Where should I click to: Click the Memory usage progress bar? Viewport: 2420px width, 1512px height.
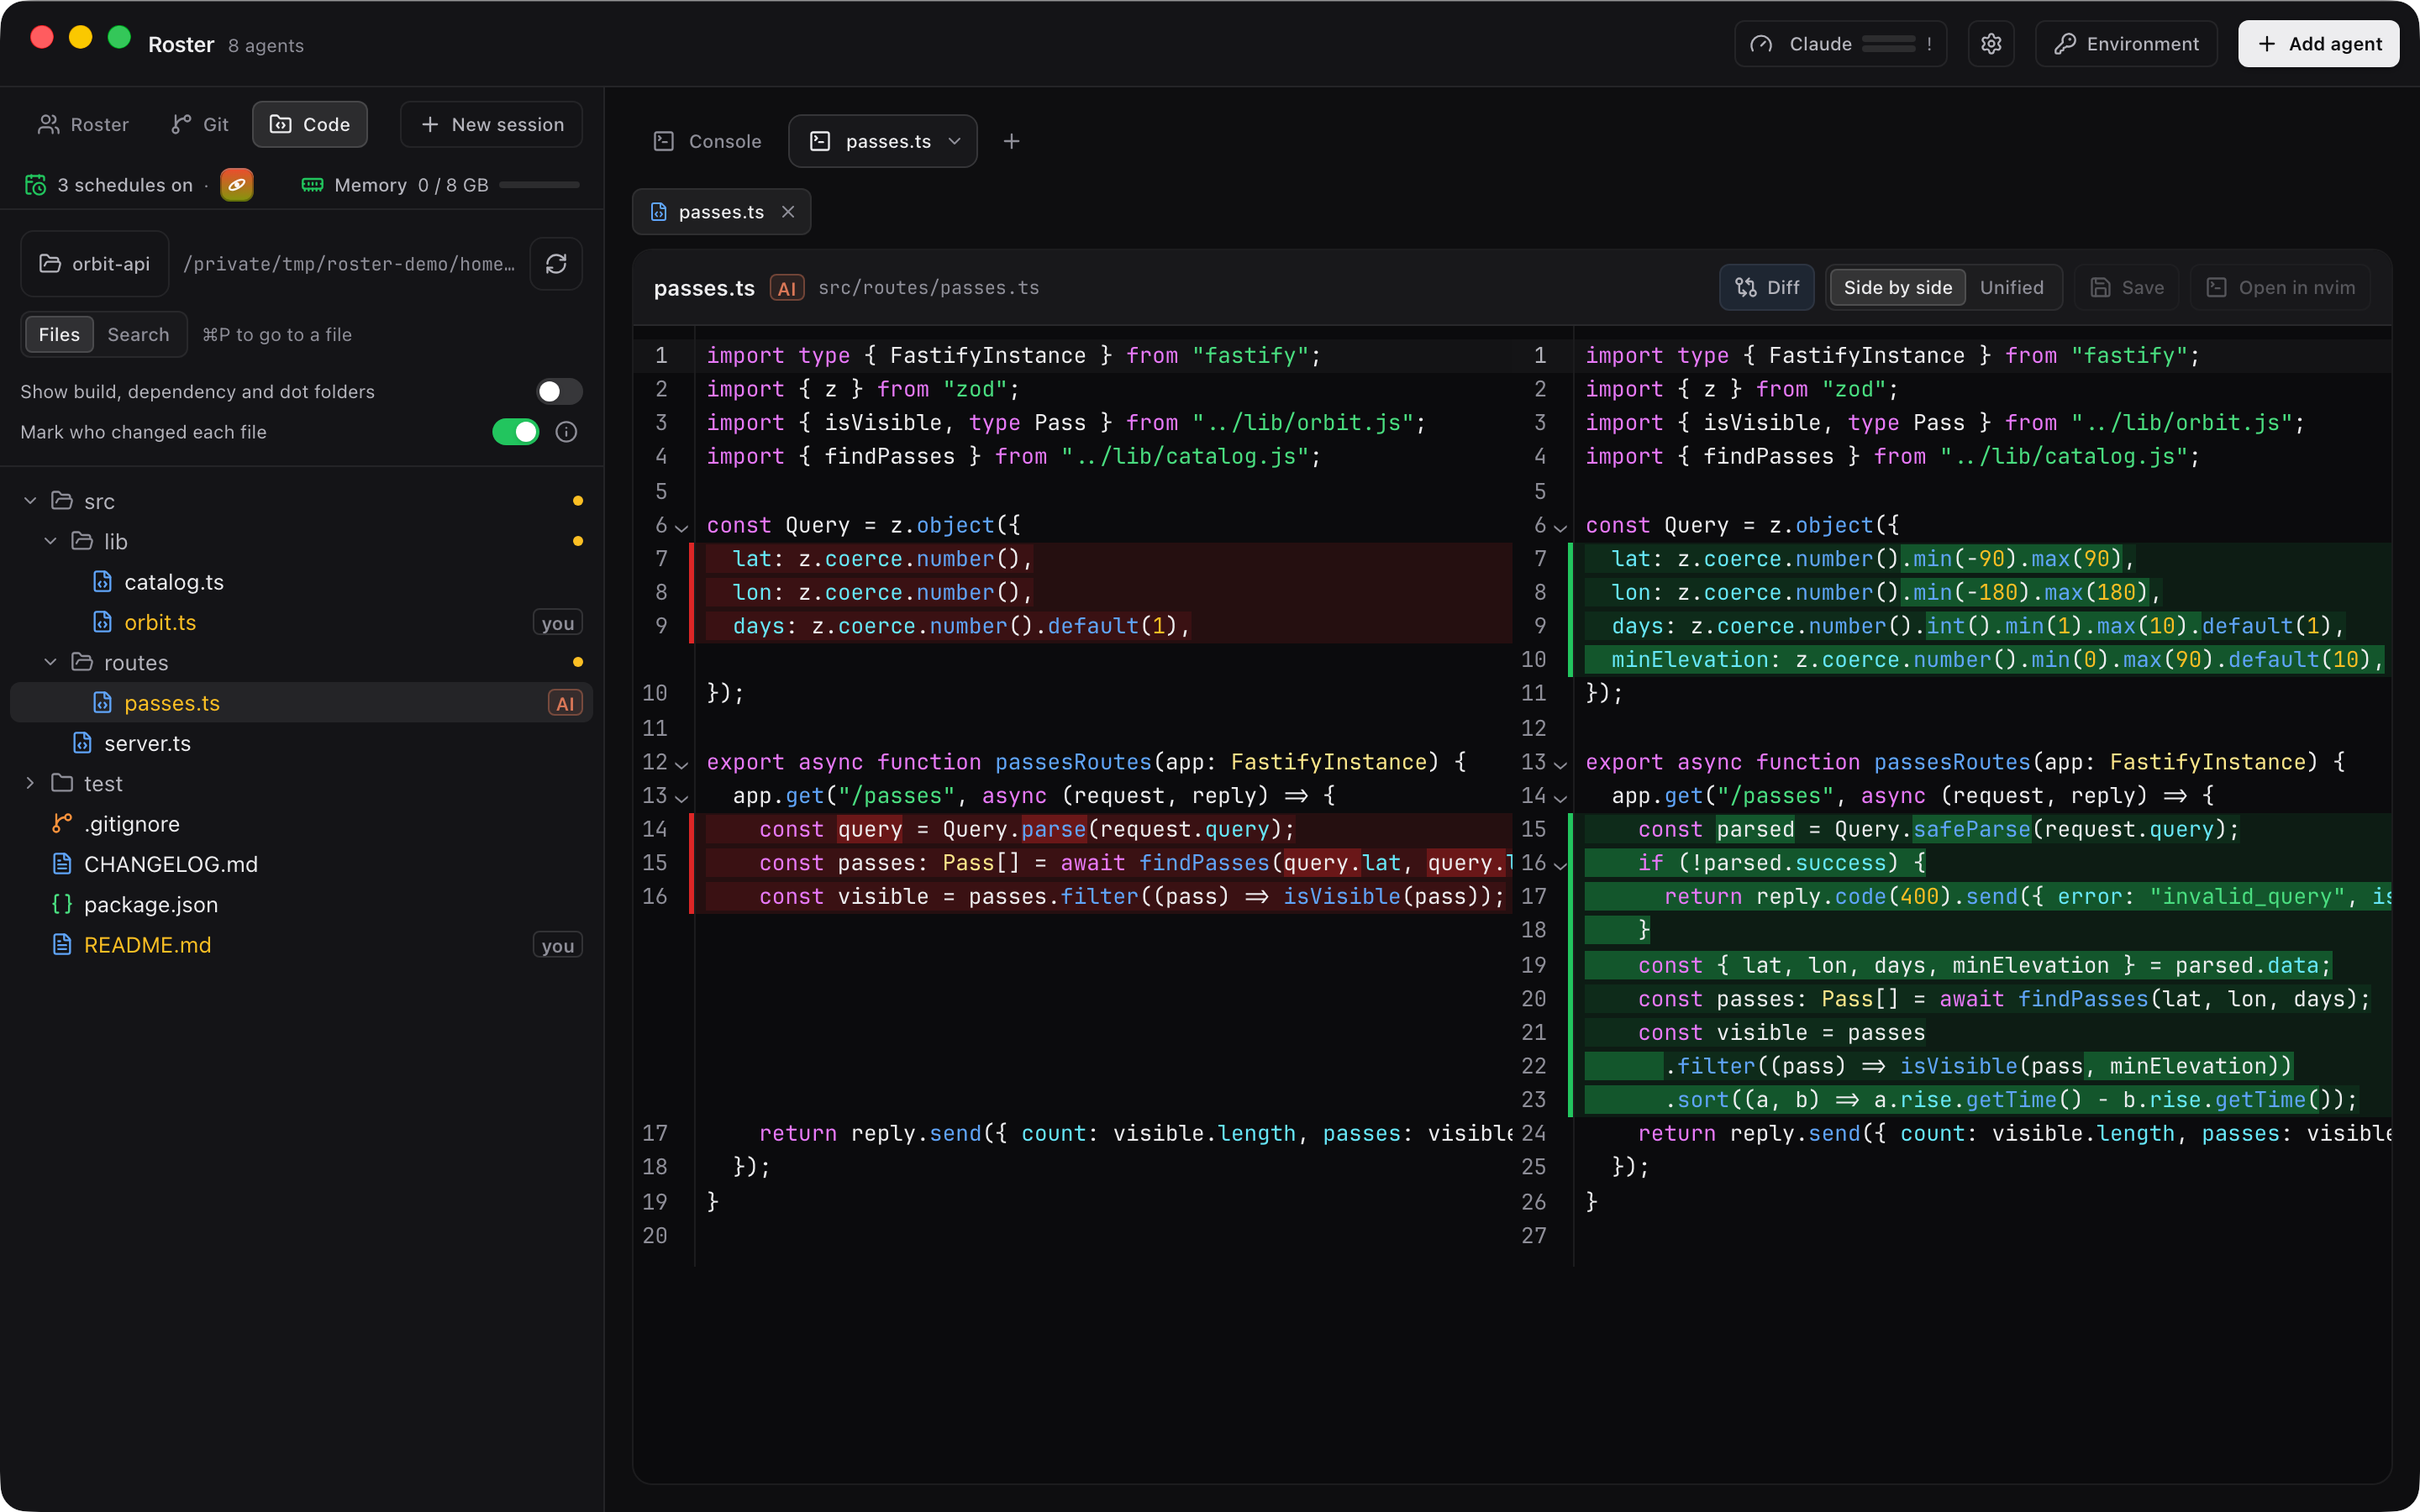[x=539, y=185]
